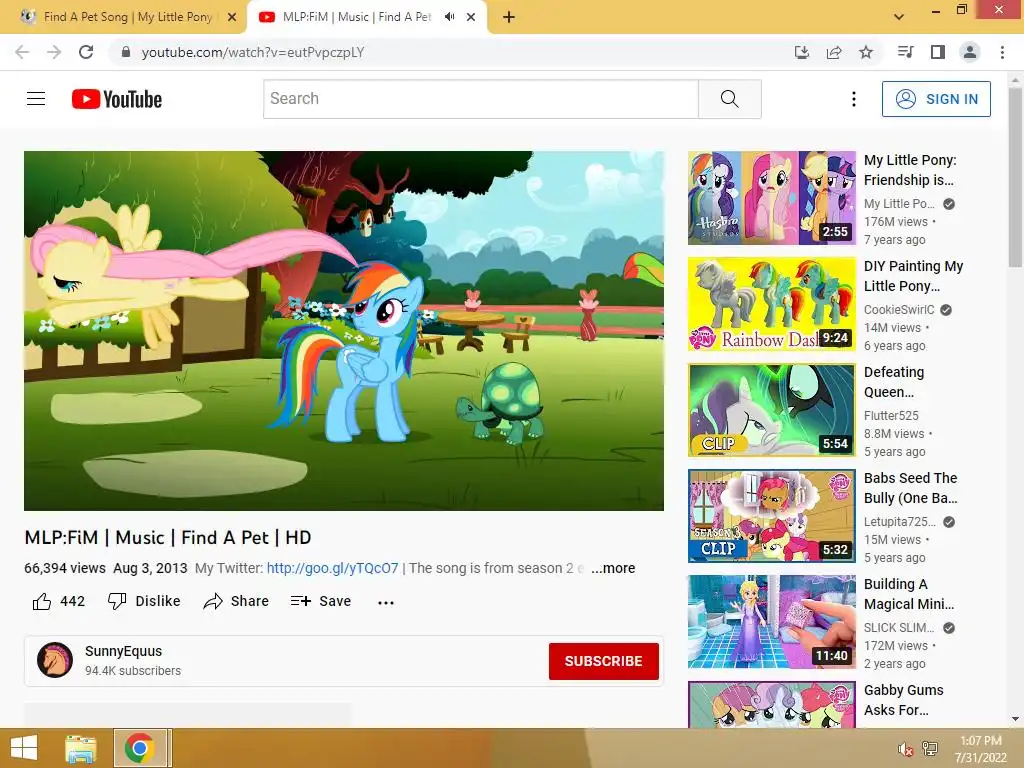Subscribe to SunnyEquus channel
The height and width of the screenshot is (768, 1024).
coord(603,661)
